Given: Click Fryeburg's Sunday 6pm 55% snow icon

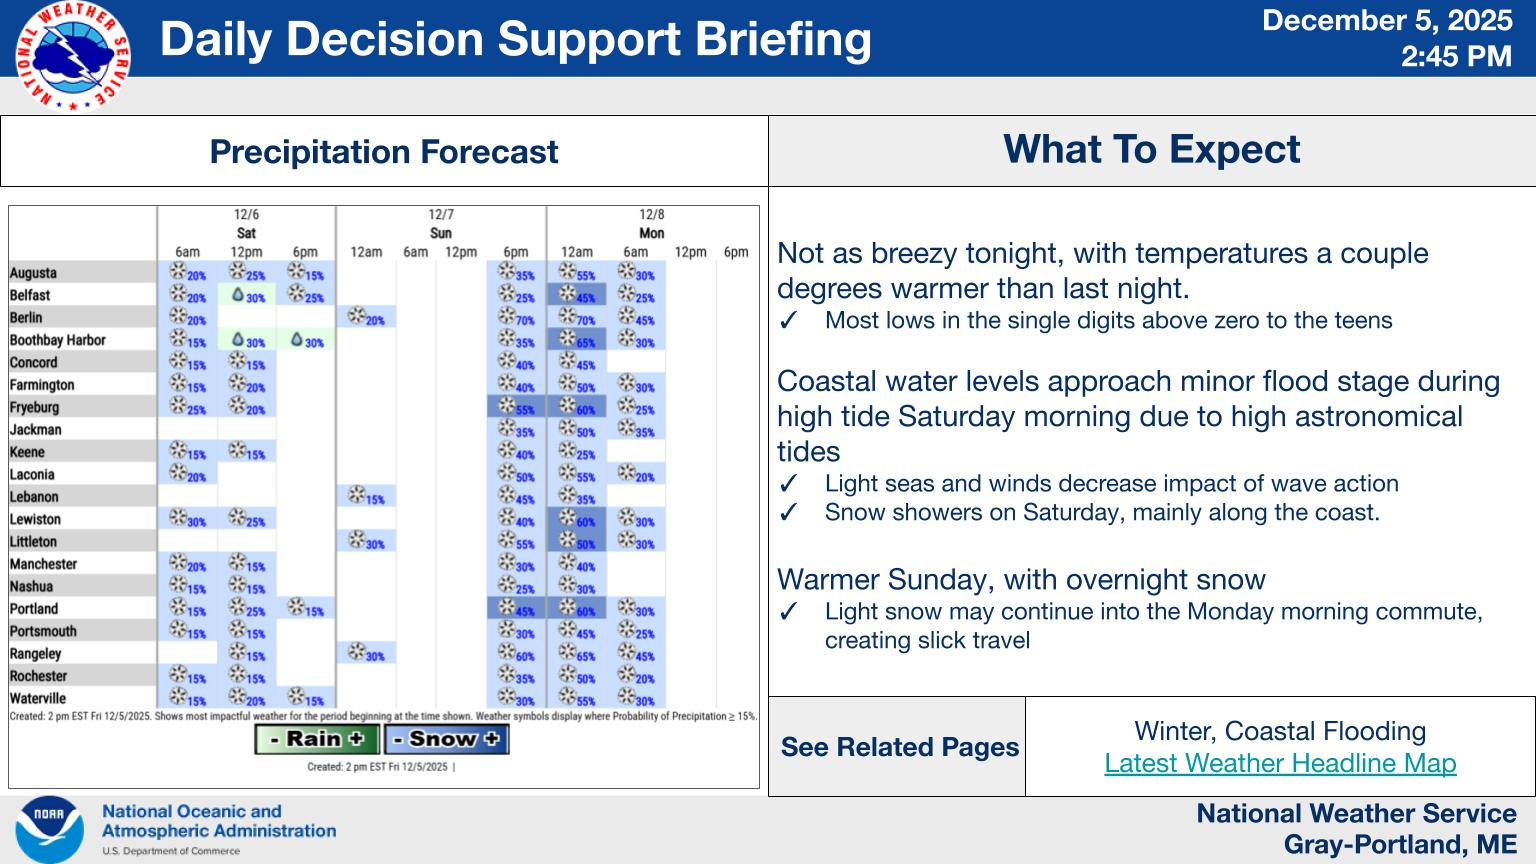Looking at the screenshot, I should (x=508, y=407).
